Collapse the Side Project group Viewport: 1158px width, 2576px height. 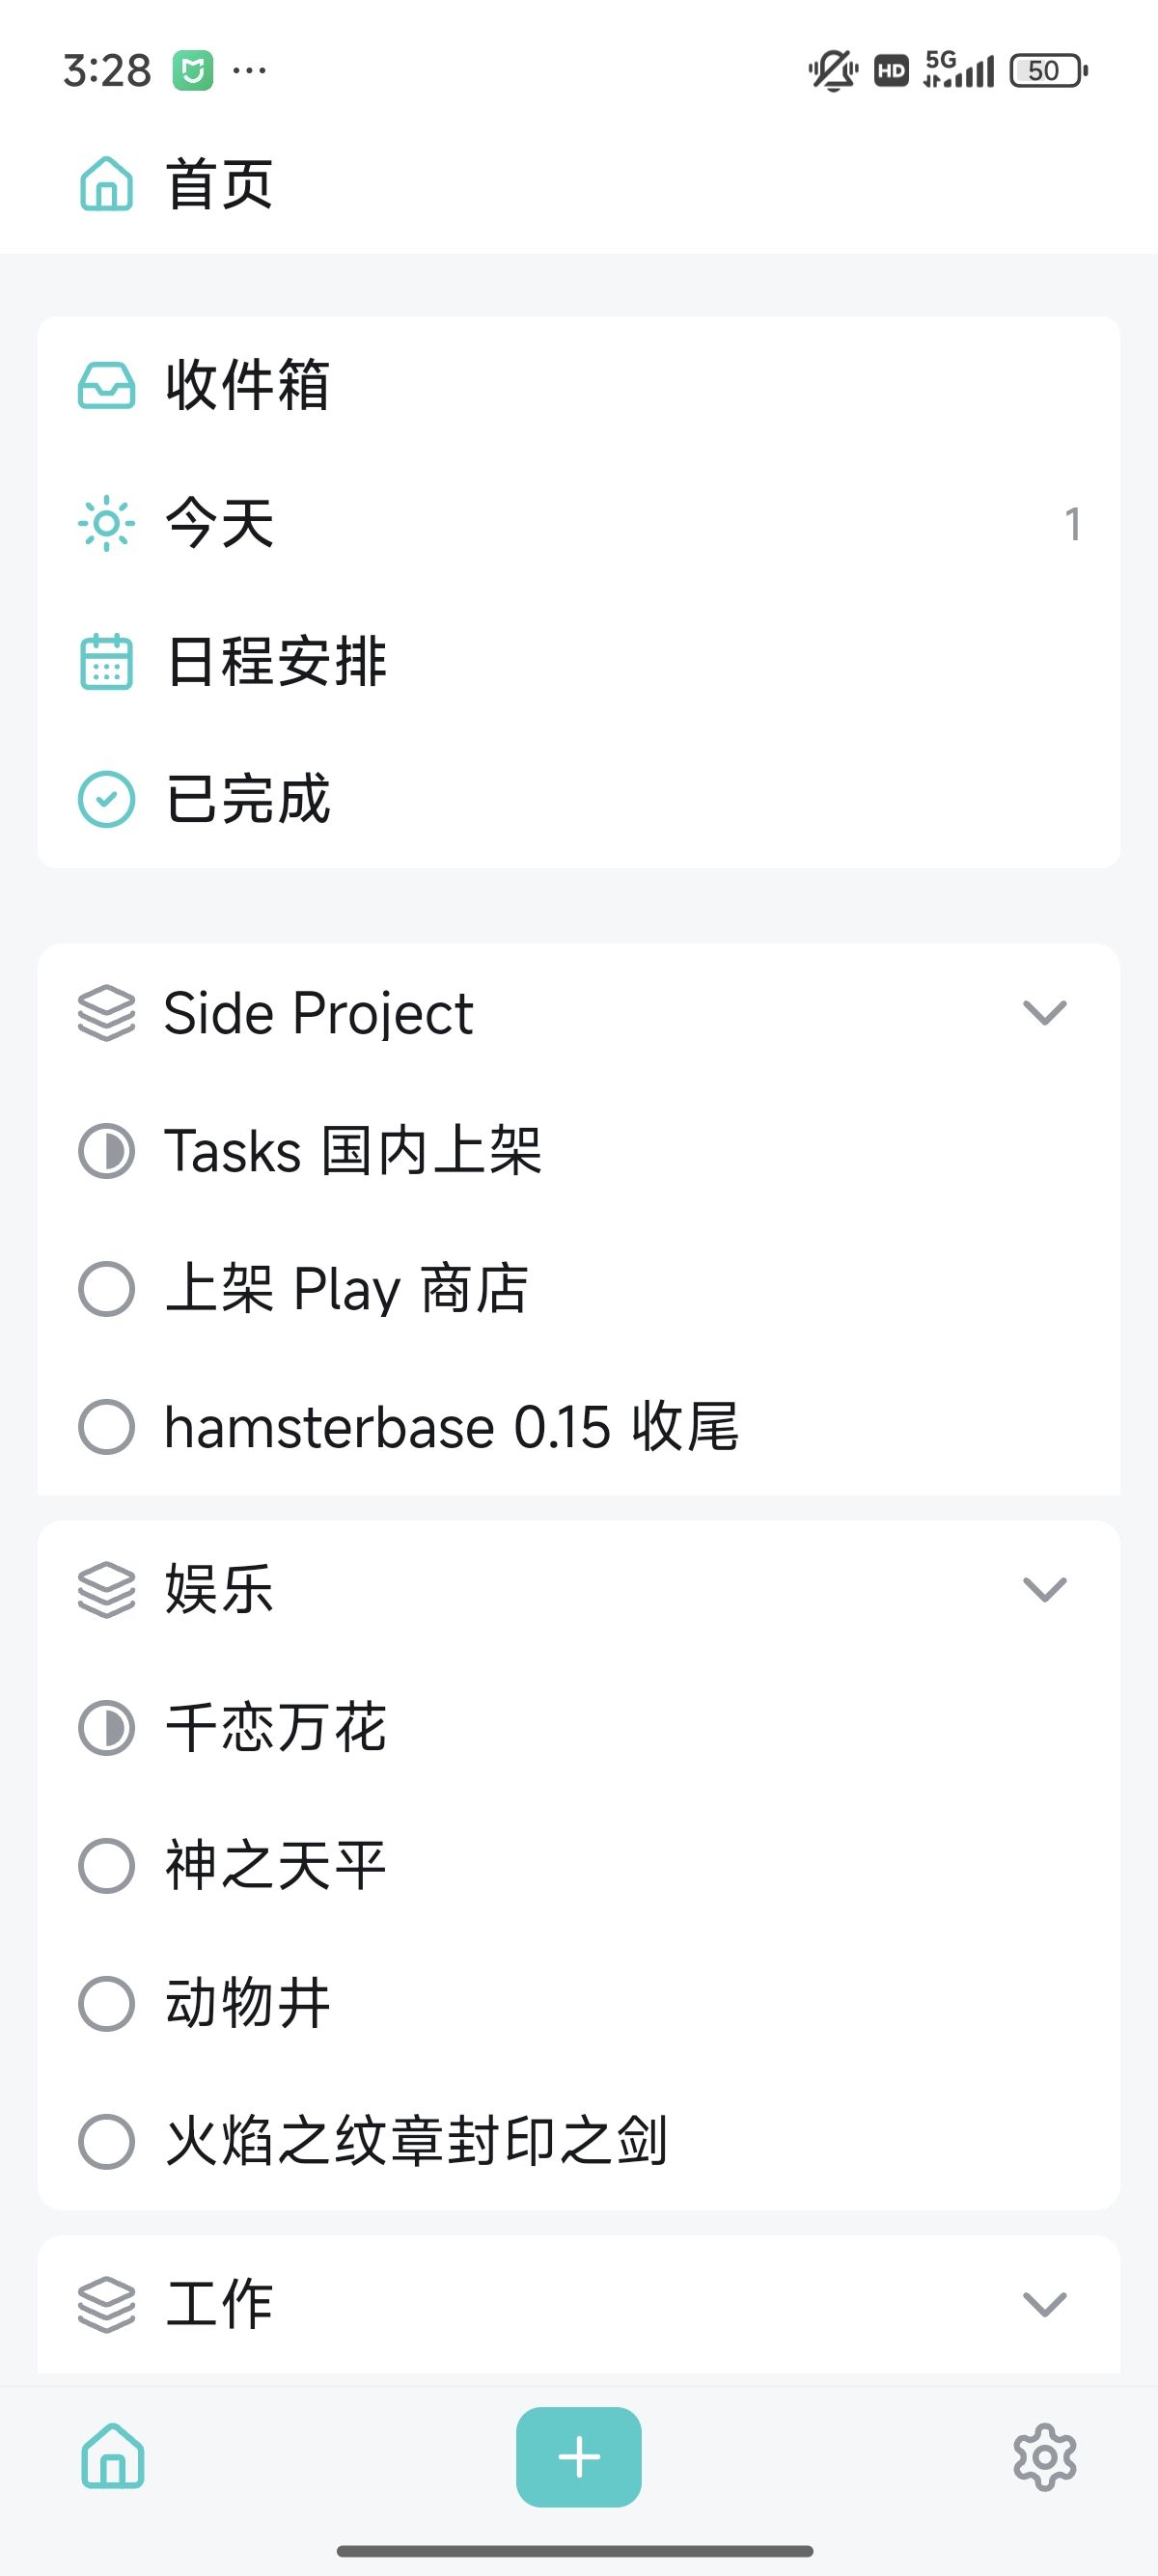pyautogui.click(x=1044, y=1013)
